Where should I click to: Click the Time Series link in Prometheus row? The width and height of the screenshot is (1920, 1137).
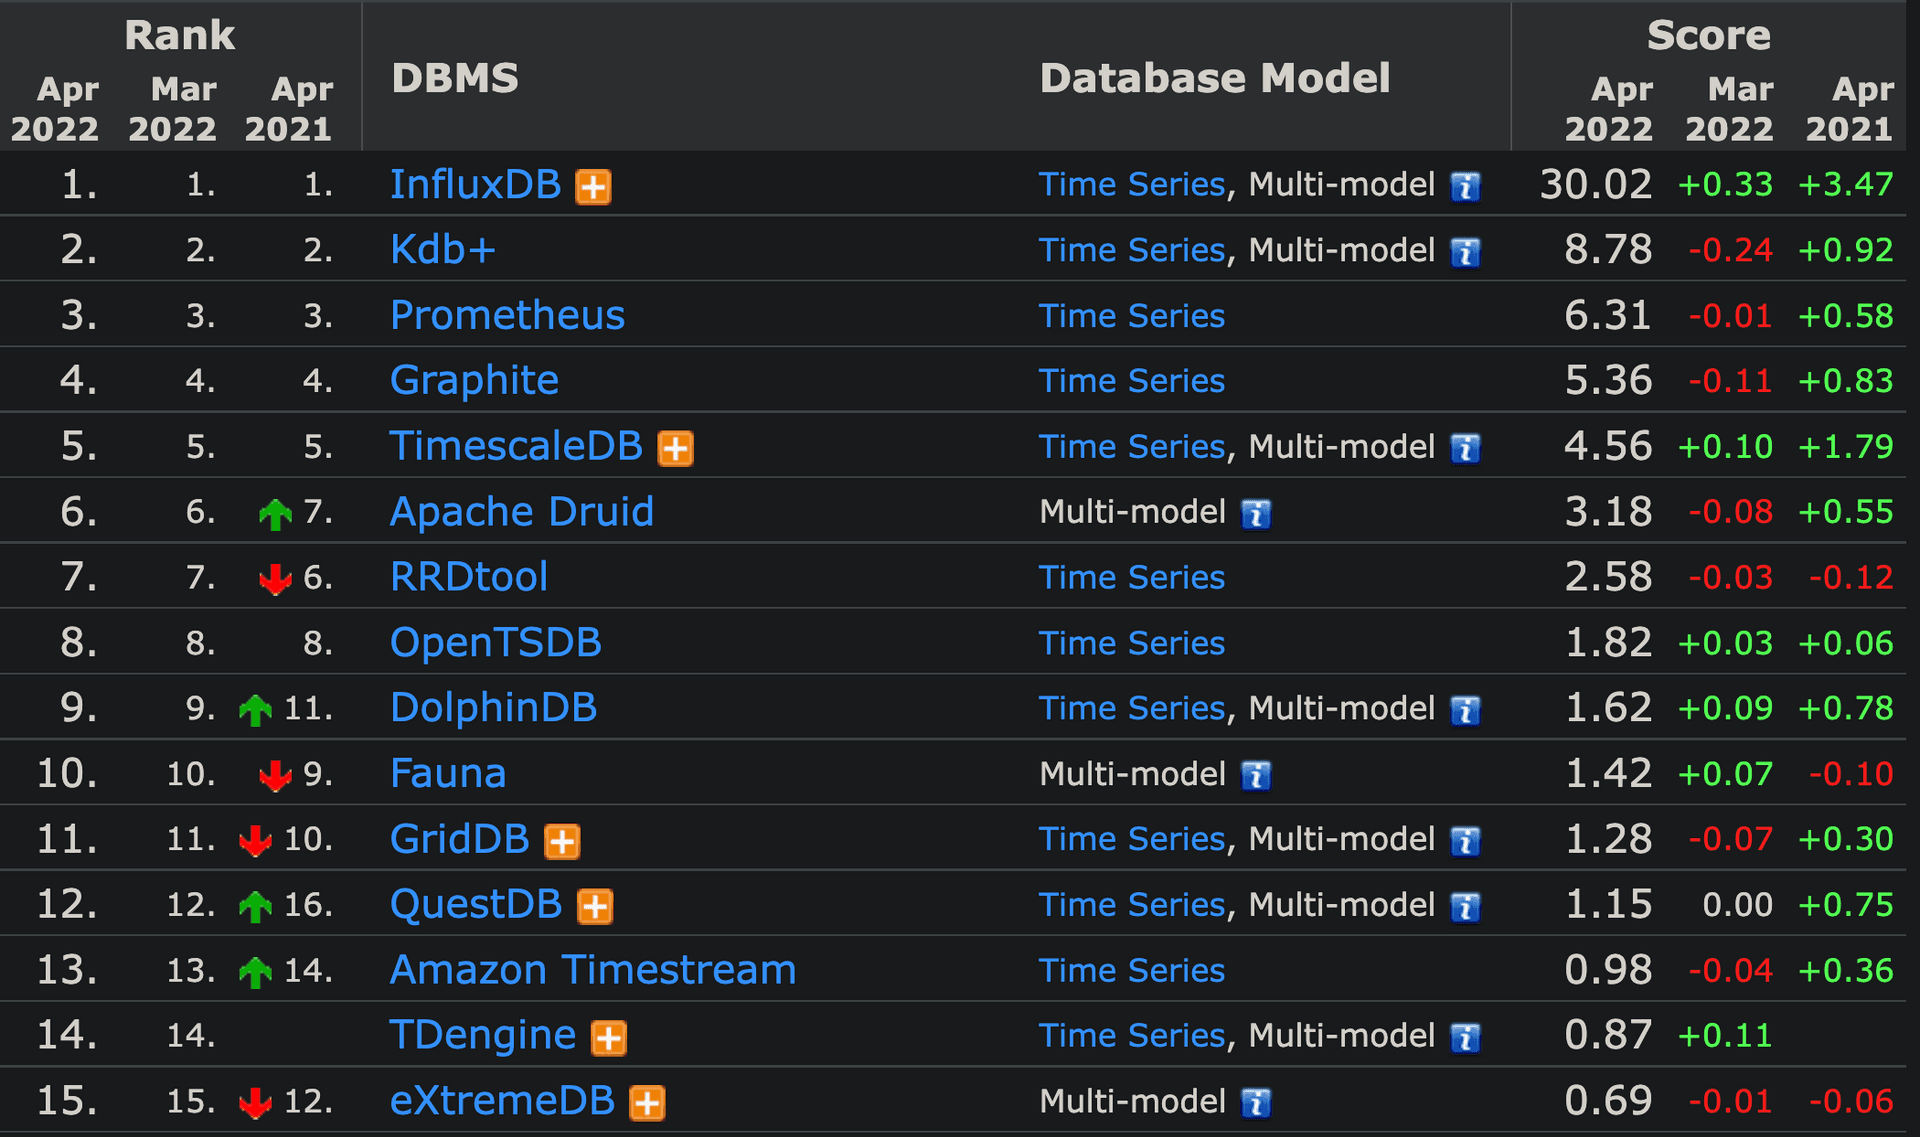(x=1131, y=316)
